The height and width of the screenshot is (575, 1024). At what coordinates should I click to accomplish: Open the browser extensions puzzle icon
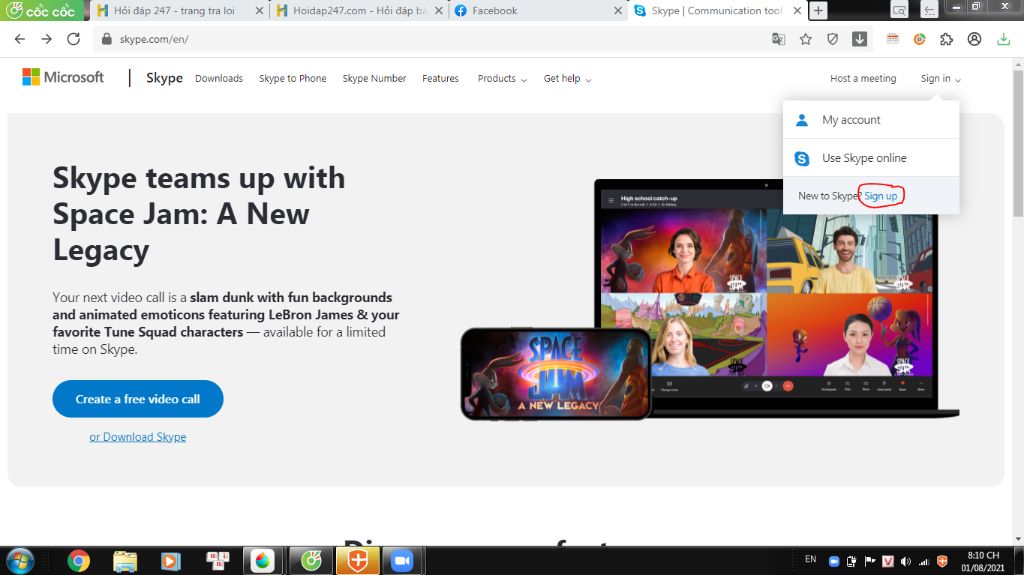[946, 39]
